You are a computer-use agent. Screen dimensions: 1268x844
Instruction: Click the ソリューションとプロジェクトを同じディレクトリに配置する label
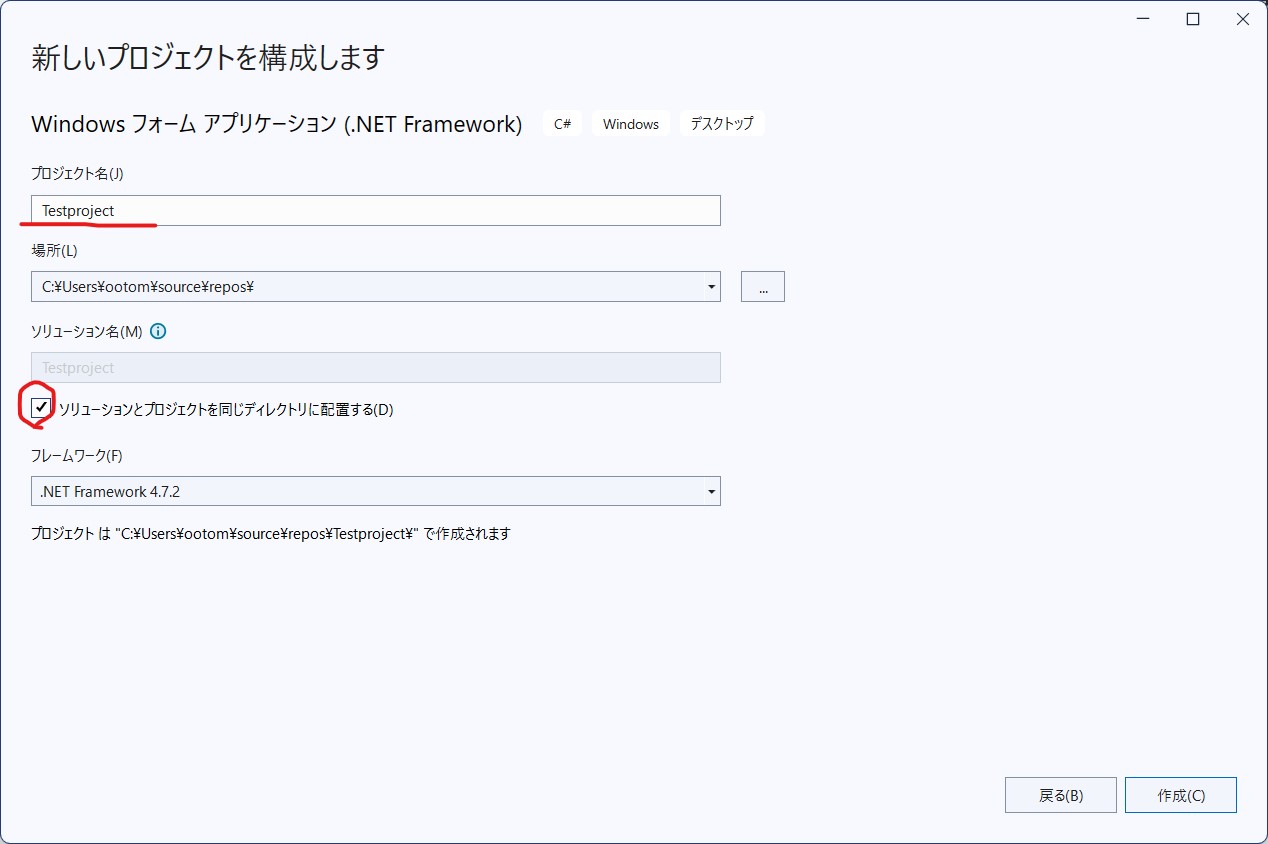[x=226, y=410]
